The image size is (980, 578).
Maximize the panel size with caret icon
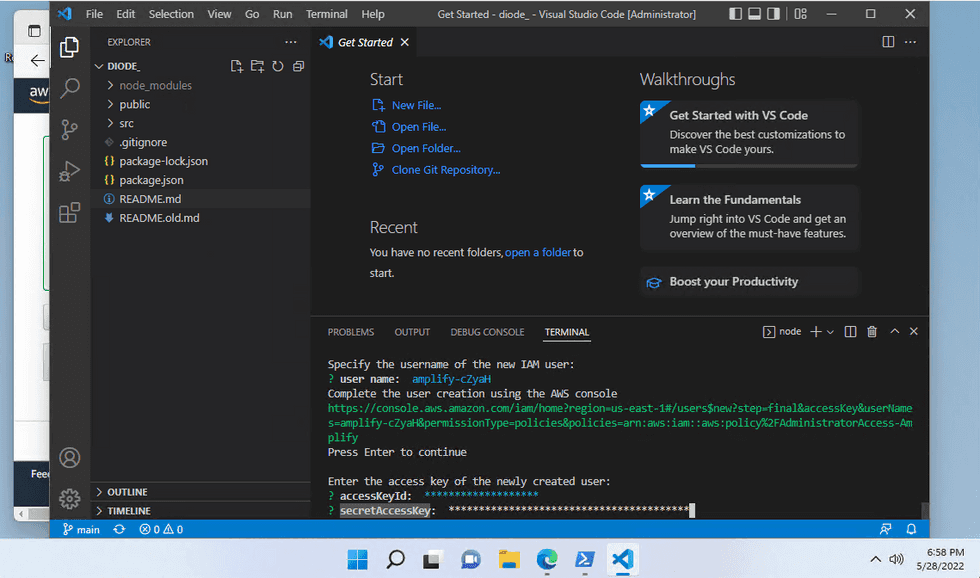pos(894,331)
